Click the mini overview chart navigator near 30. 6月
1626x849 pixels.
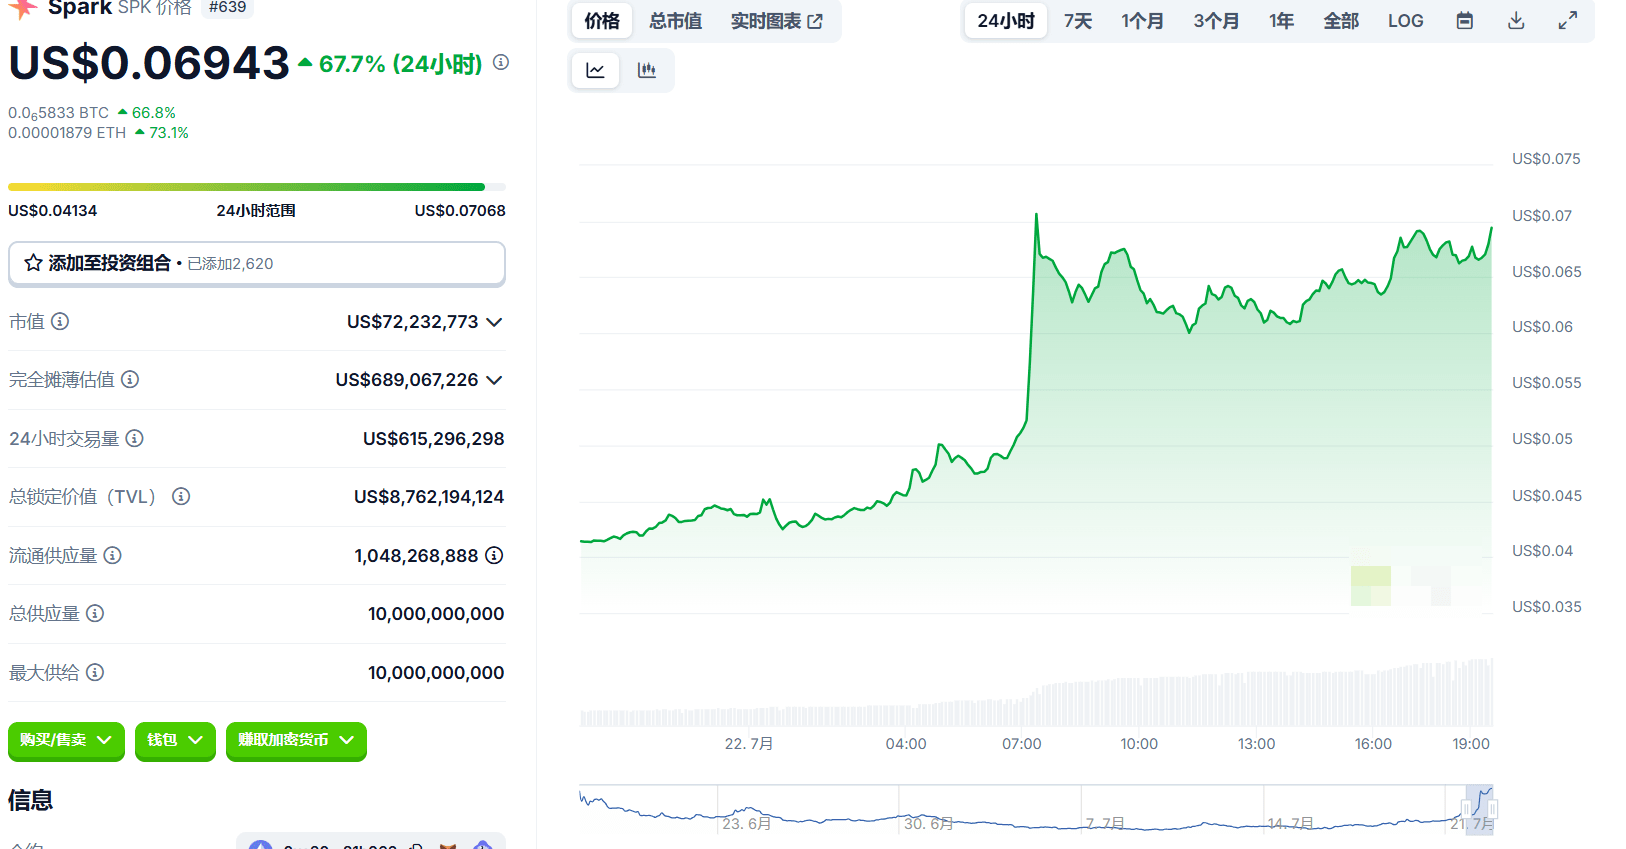(928, 822)
